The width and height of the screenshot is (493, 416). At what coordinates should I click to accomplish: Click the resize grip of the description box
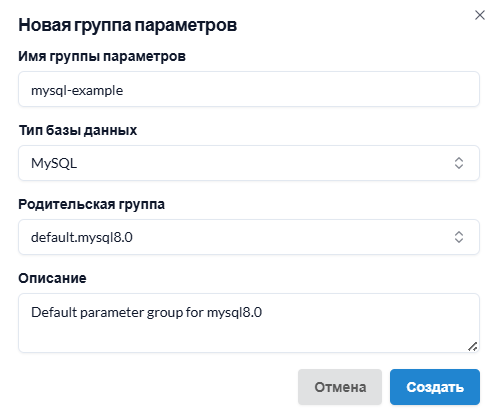pyautogui.click(x=472, y=347)
